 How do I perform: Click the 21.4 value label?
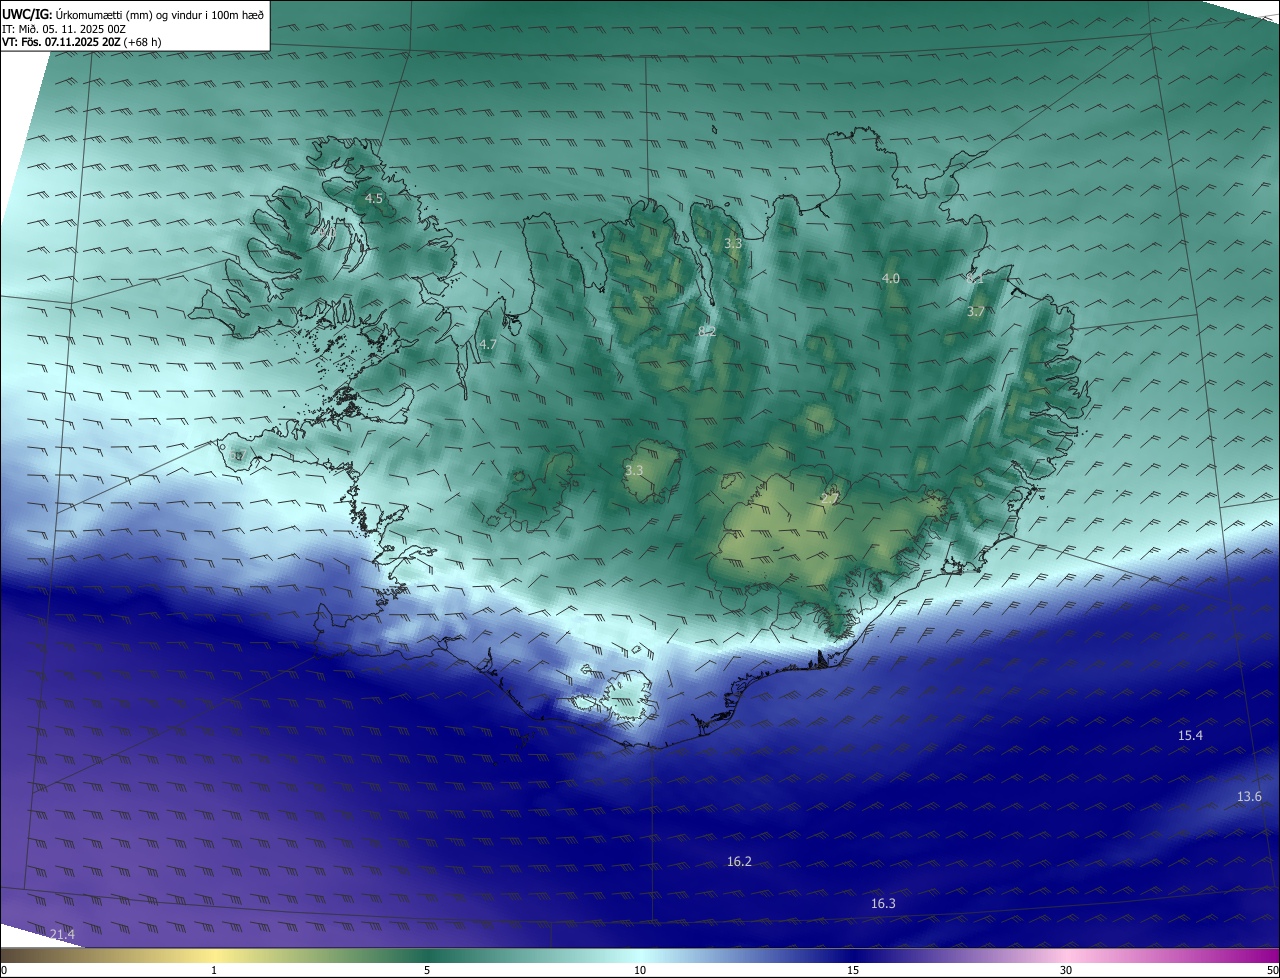(x=62, y=934)
